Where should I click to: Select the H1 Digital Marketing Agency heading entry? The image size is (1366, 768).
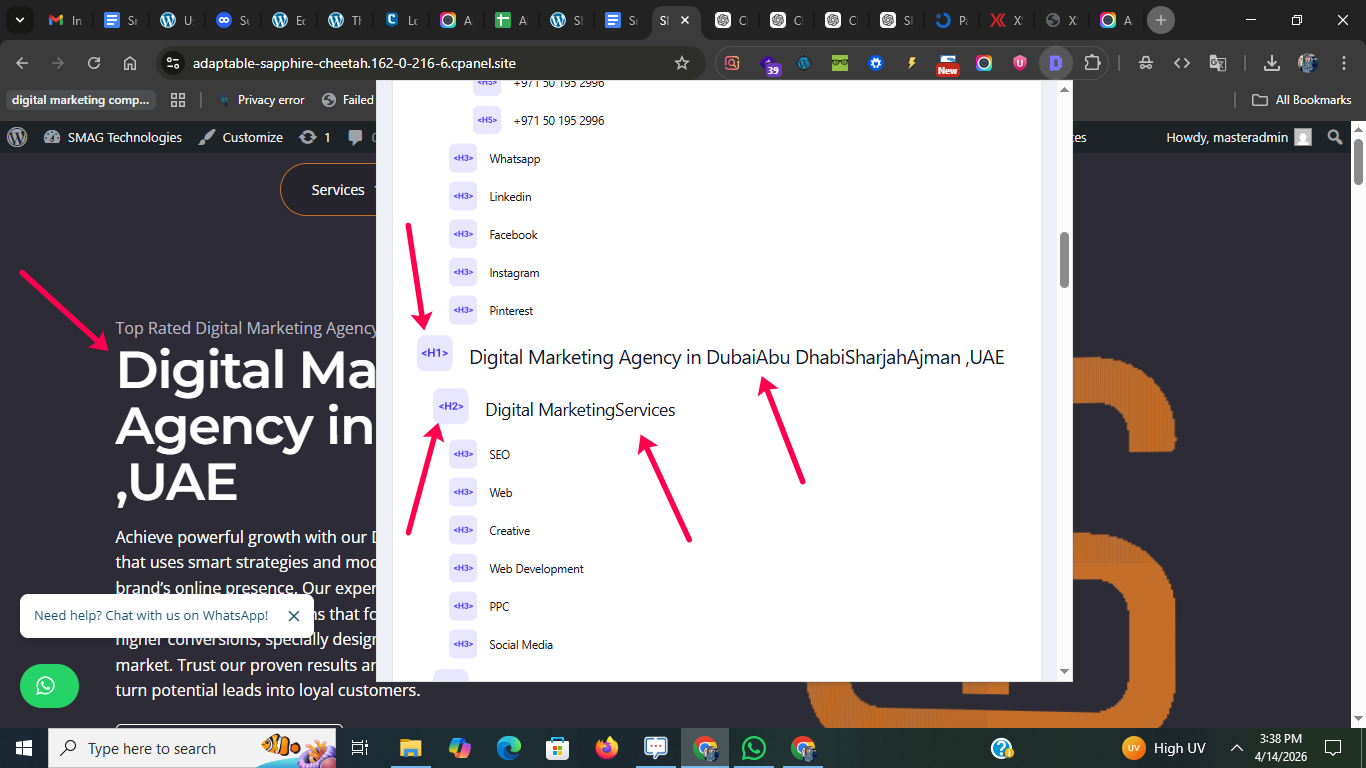[736, 357]
